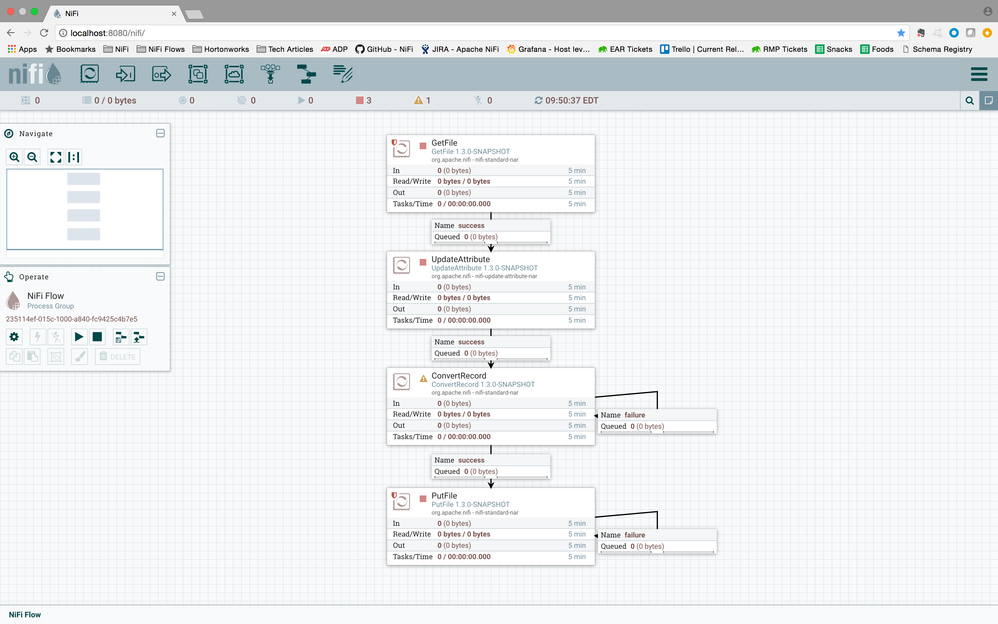Click the NiFi browser tab
Viewport: 998px width, 624px height.
tap(115, 13)
